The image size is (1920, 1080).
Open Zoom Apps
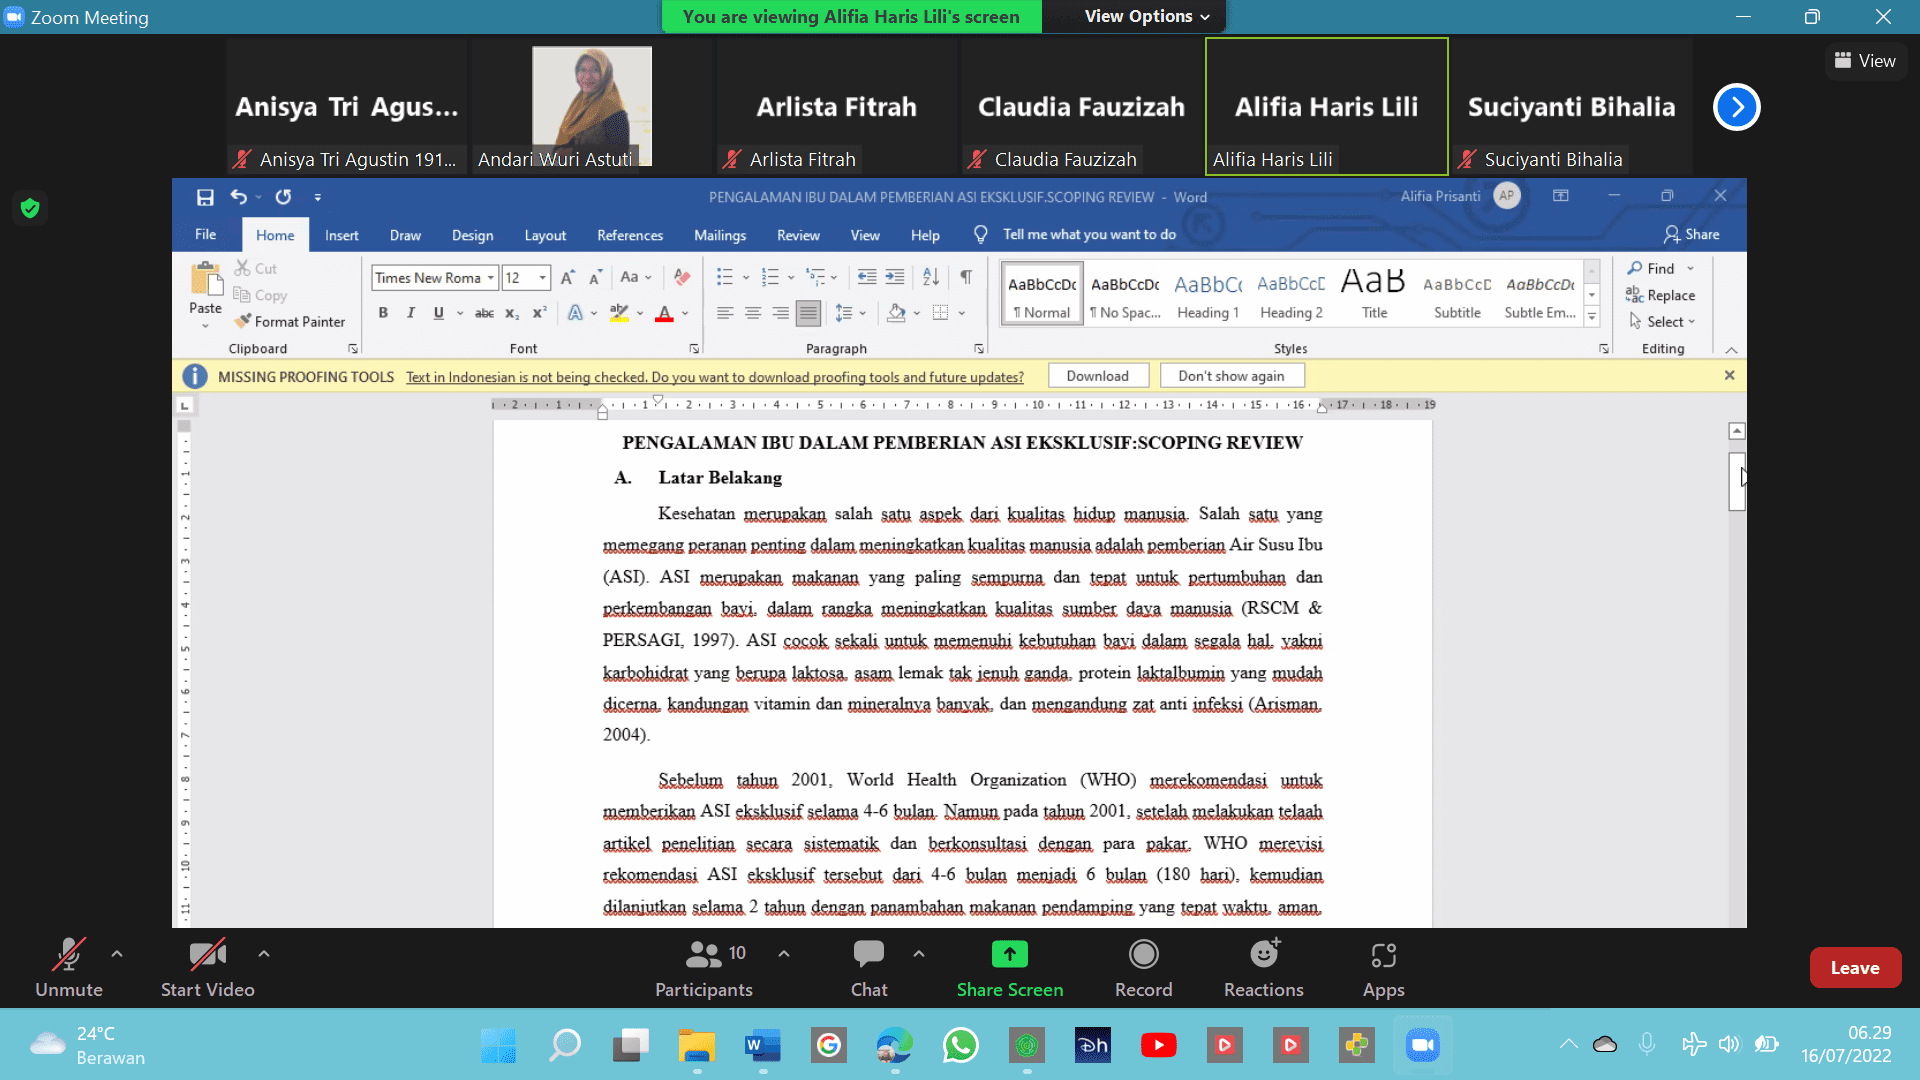1384,968
